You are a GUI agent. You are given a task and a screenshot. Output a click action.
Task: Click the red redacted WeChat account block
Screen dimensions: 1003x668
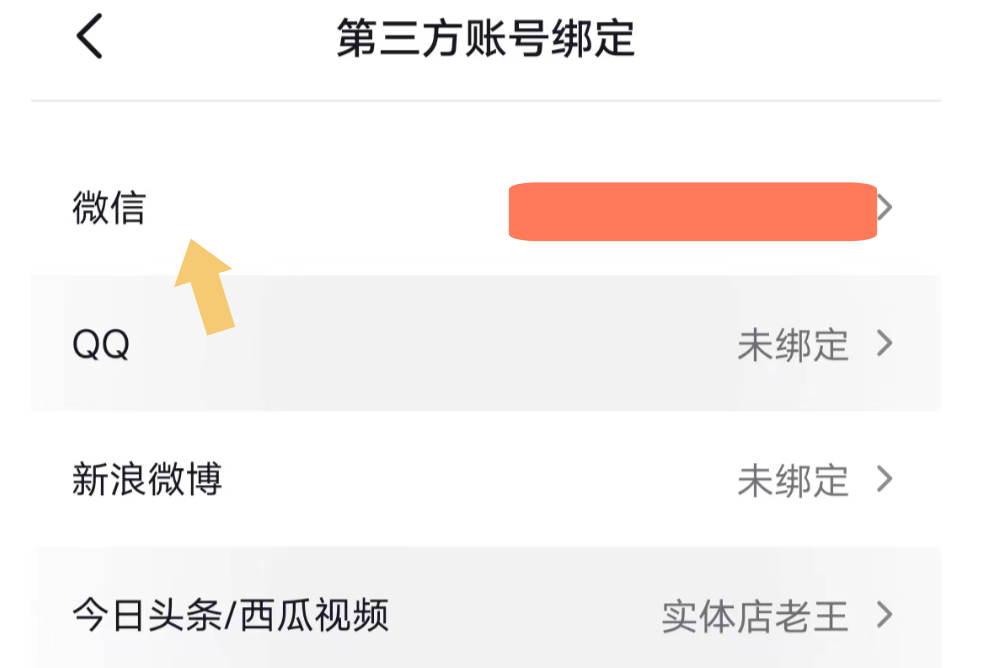pos(692,212)
